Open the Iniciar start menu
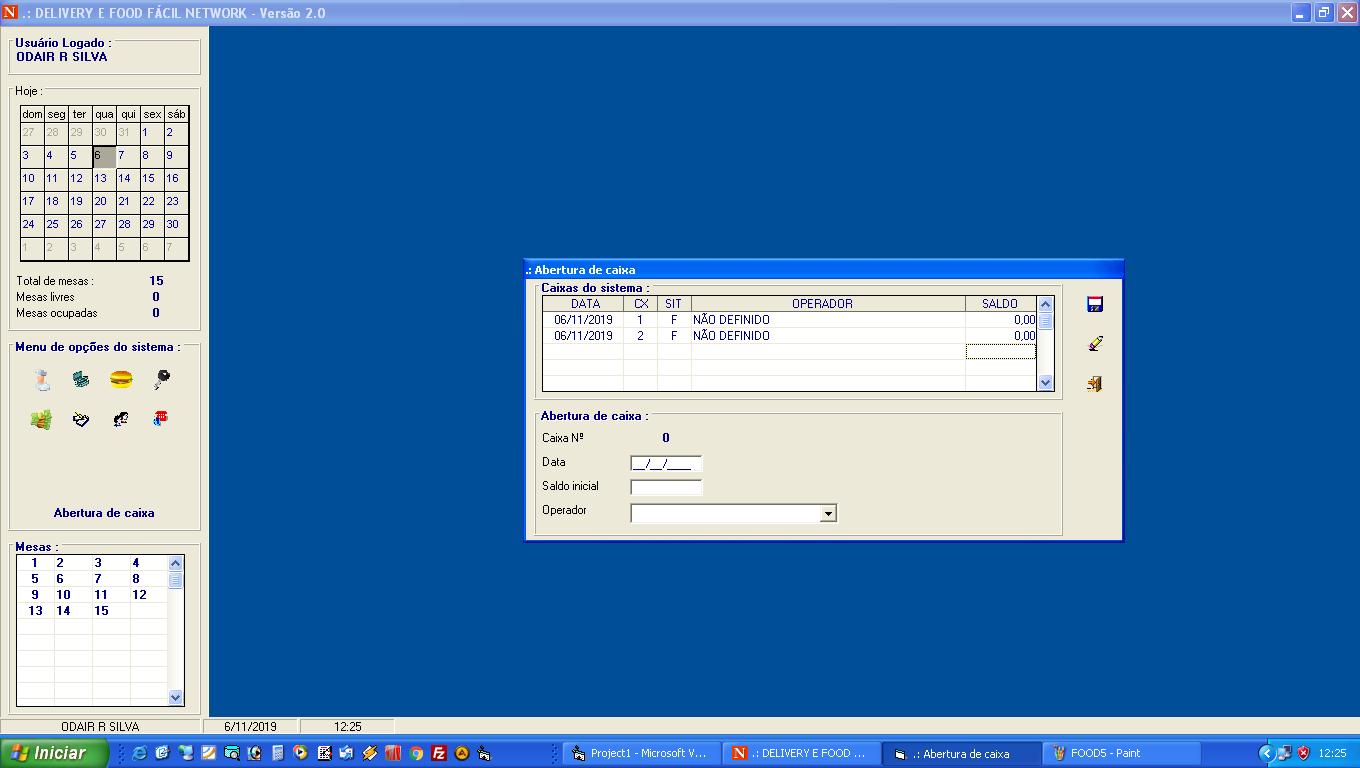This screenshot has width=1360, height=768. (x=54, y=753)
